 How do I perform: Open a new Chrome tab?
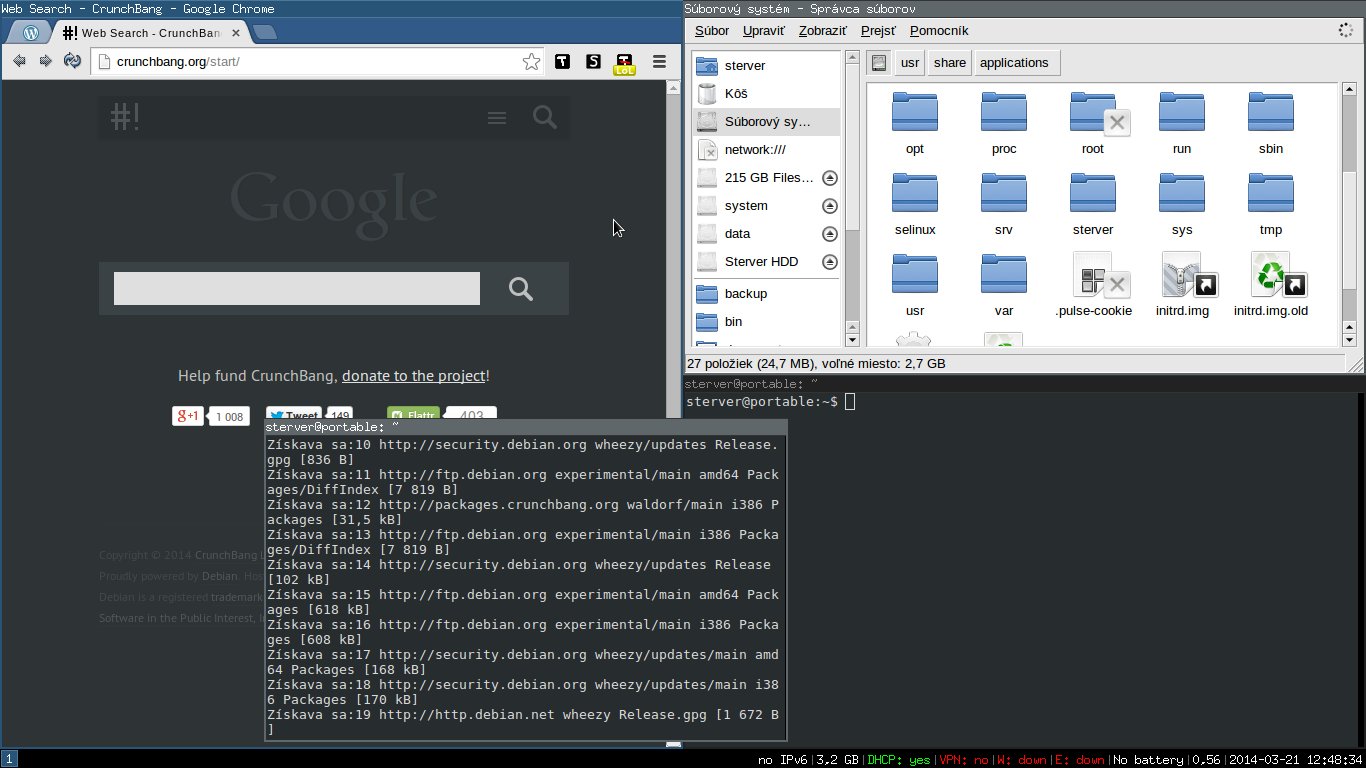265,33
